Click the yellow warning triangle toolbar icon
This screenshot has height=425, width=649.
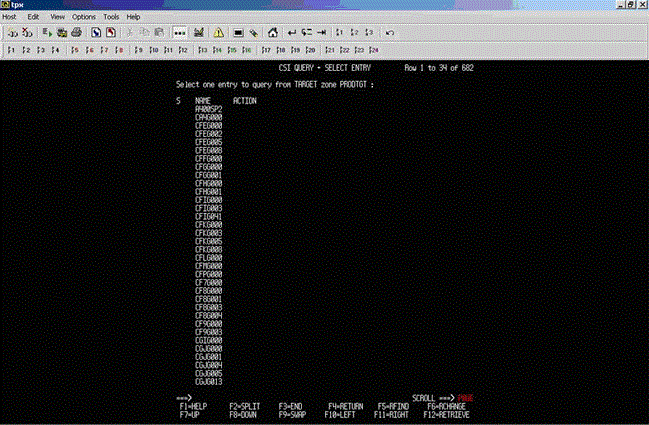pos(219,32)
